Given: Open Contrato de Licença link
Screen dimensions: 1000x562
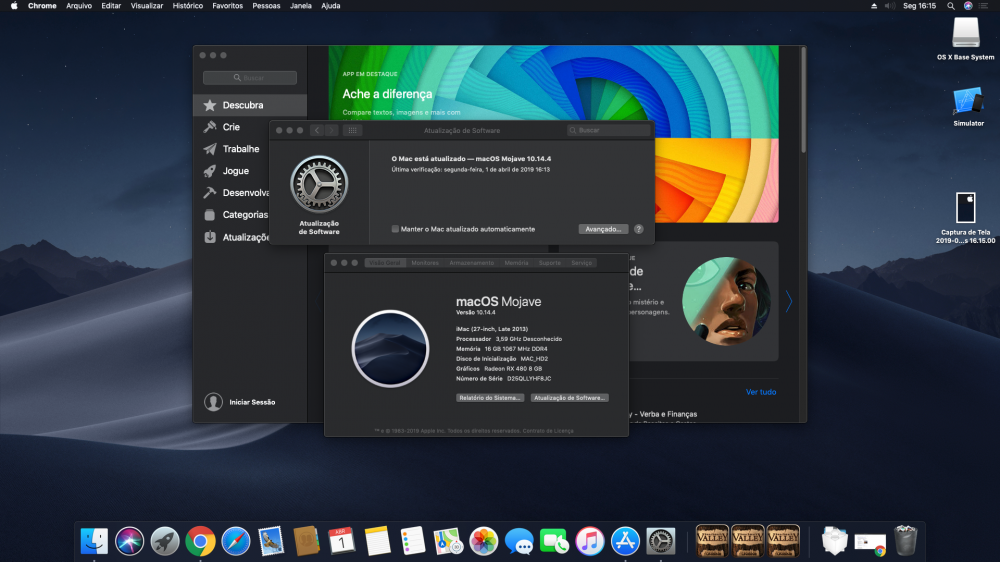Looking at the screenshot, I should [x=548, y=431].
